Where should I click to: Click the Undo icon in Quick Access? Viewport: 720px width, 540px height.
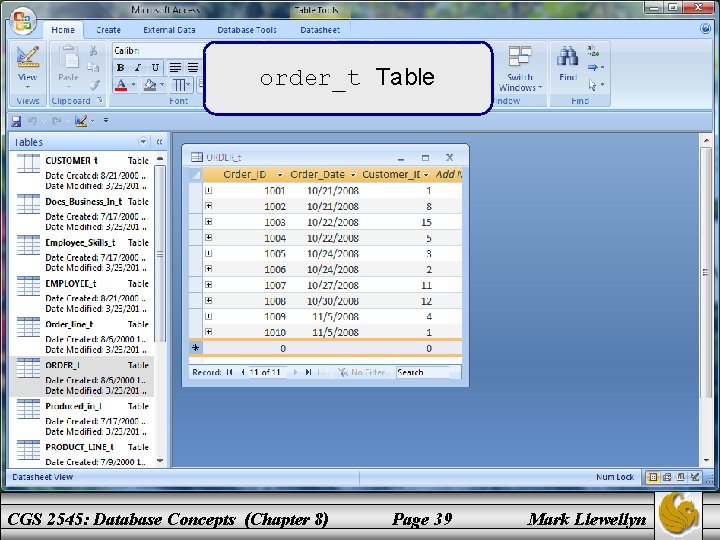pyautogui.click(x=32, y=121)
